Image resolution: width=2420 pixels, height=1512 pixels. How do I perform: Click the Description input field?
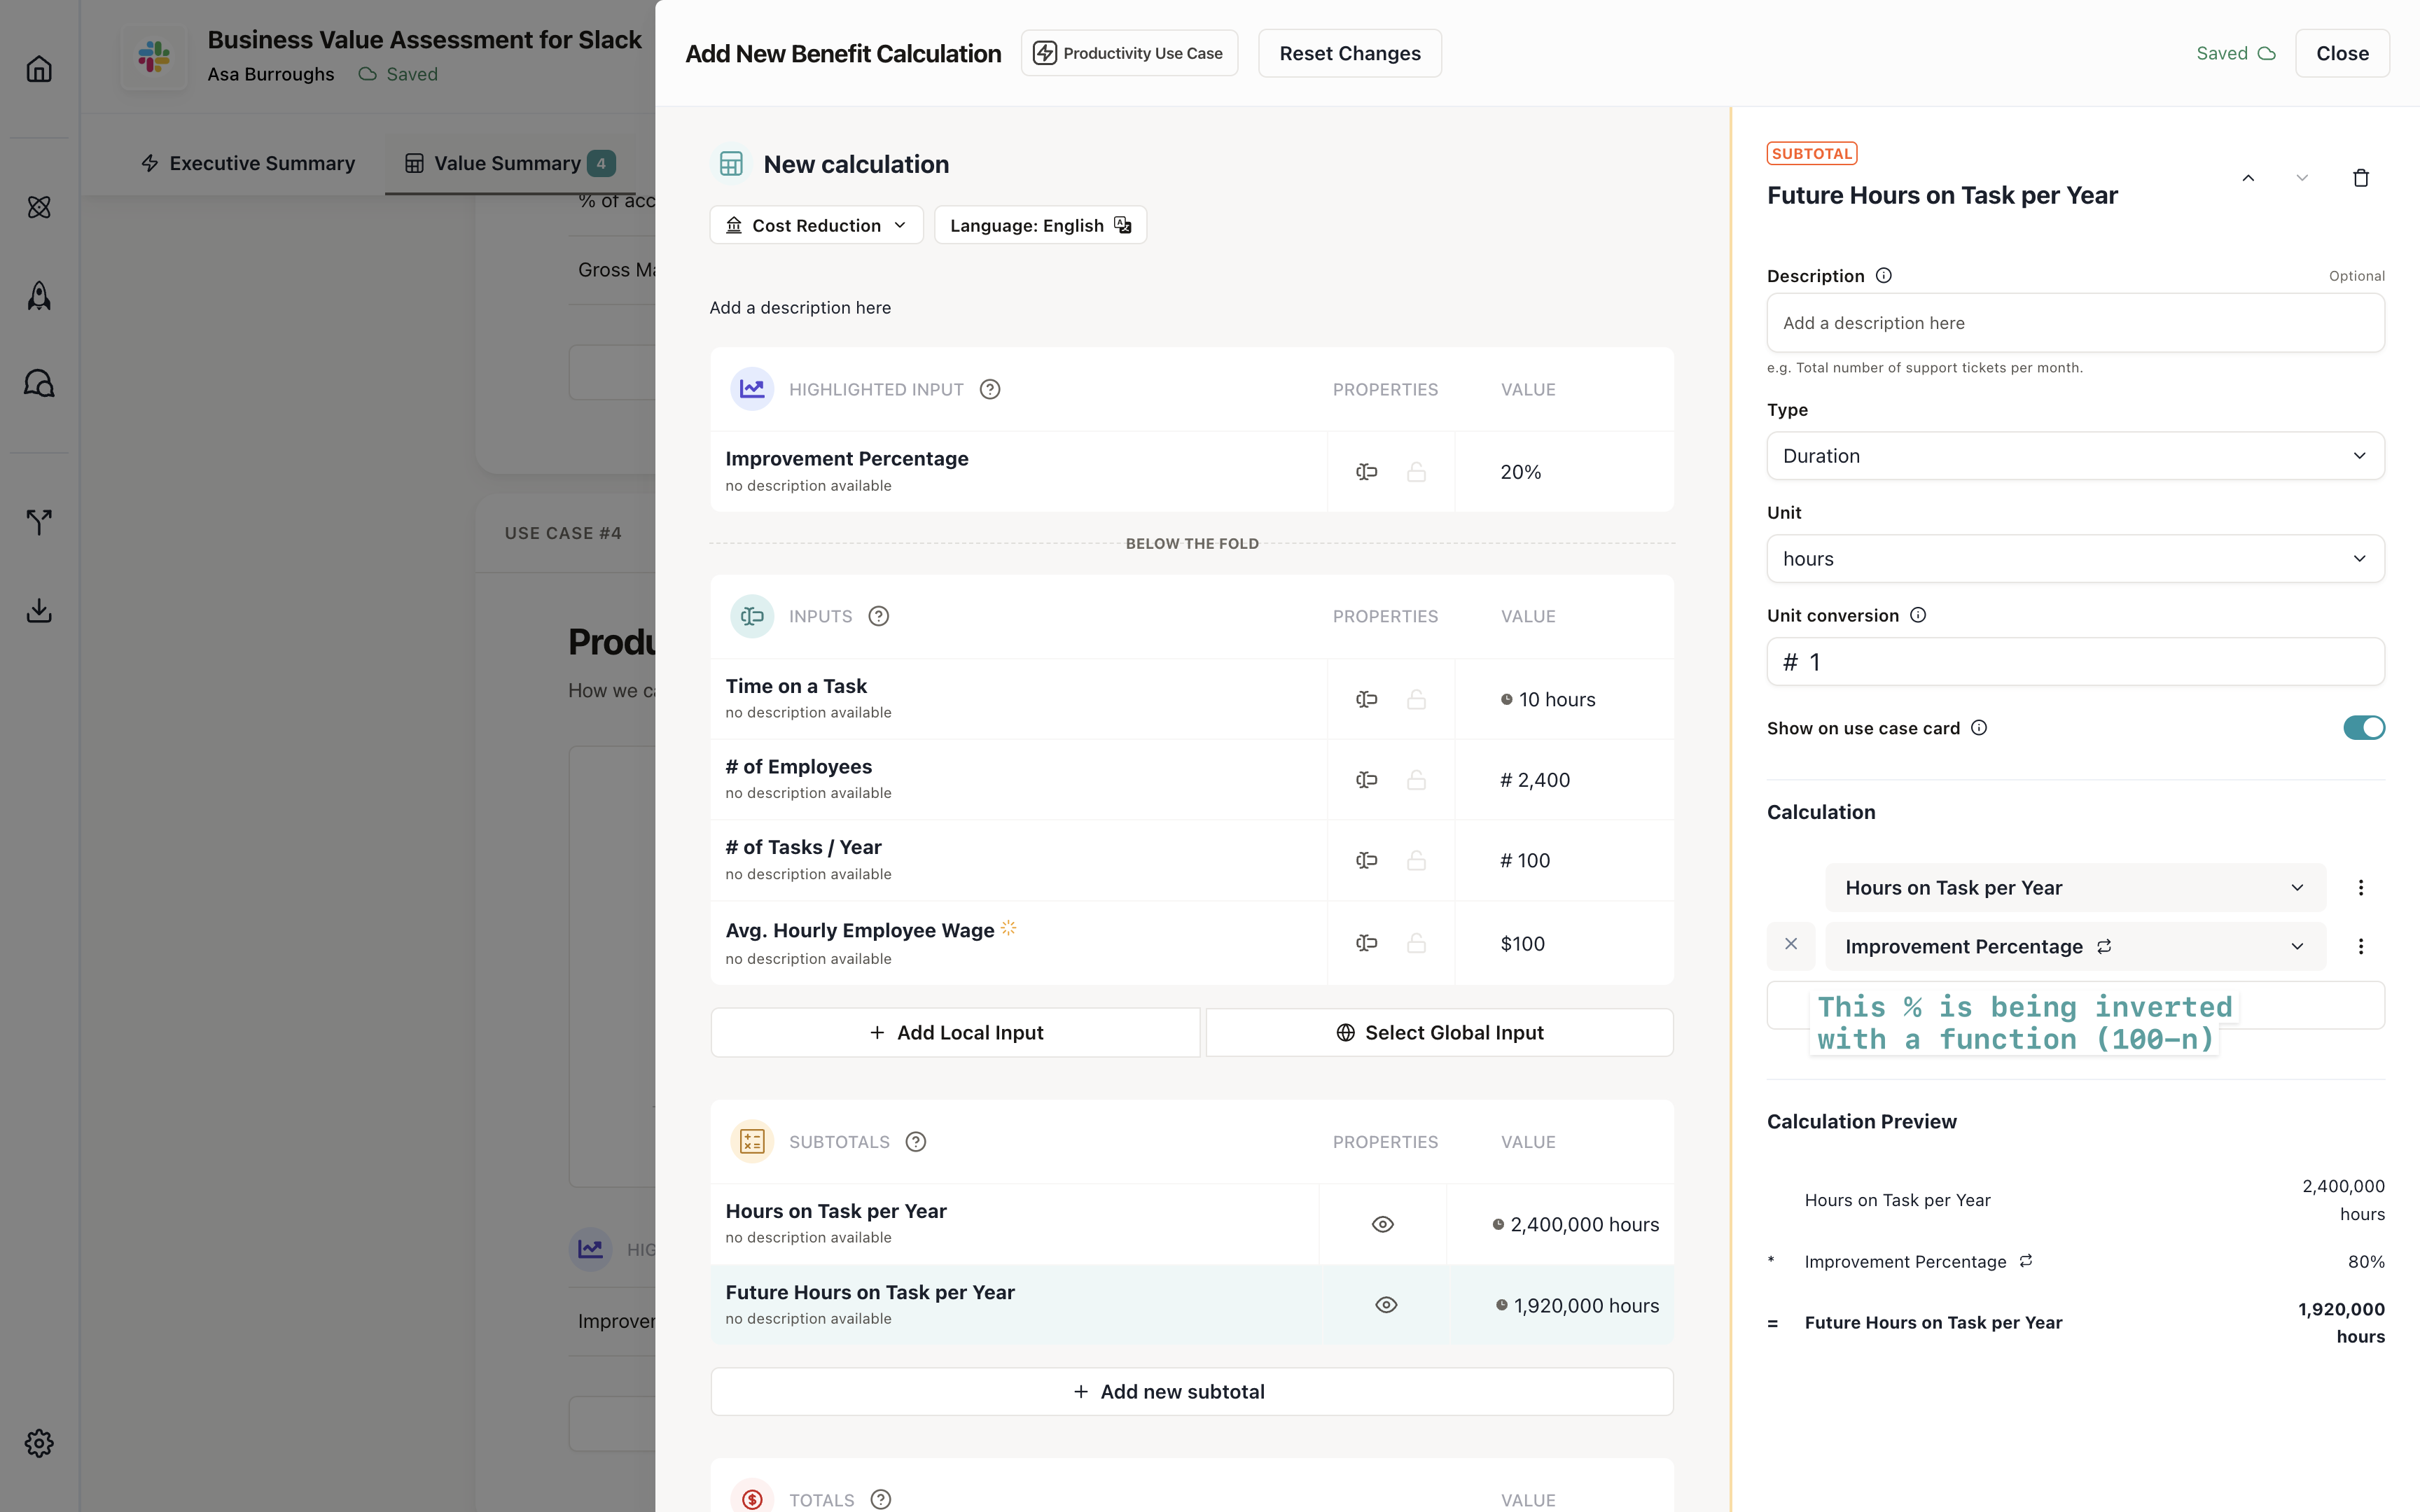click(2075, 323)
